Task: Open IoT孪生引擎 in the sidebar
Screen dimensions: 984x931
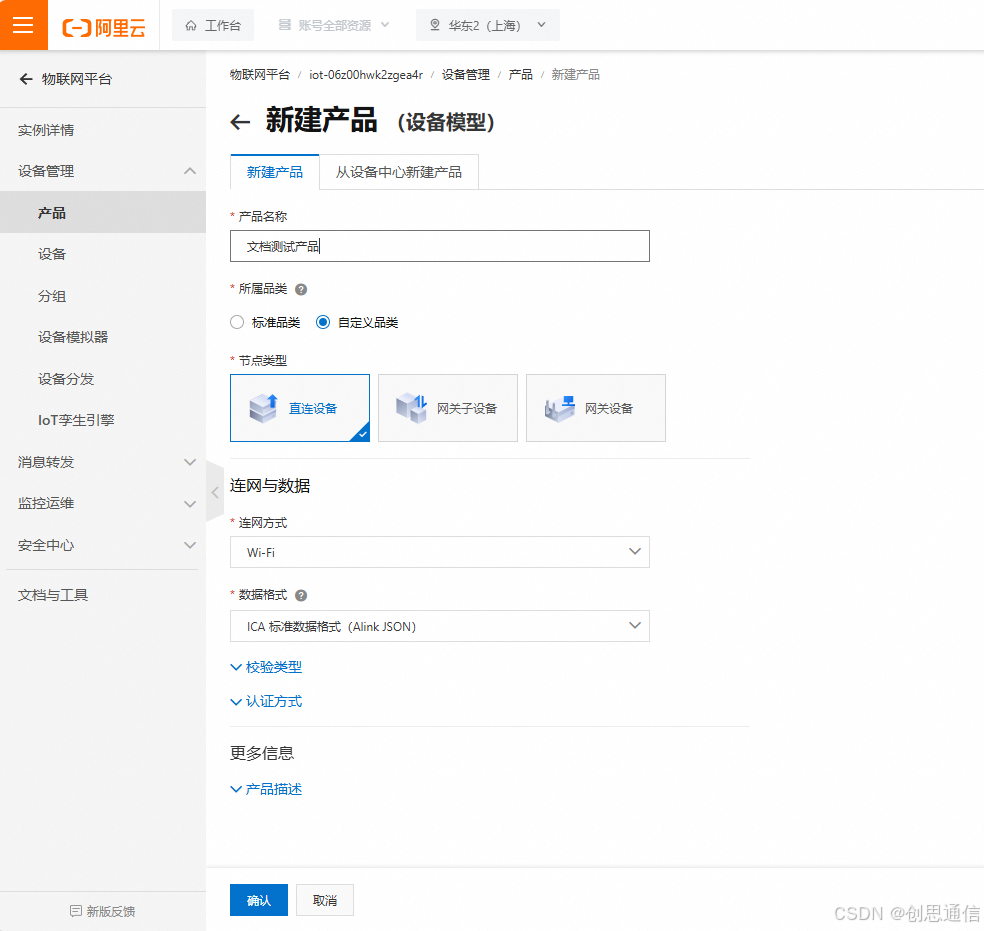Action: tap(76, 420)
